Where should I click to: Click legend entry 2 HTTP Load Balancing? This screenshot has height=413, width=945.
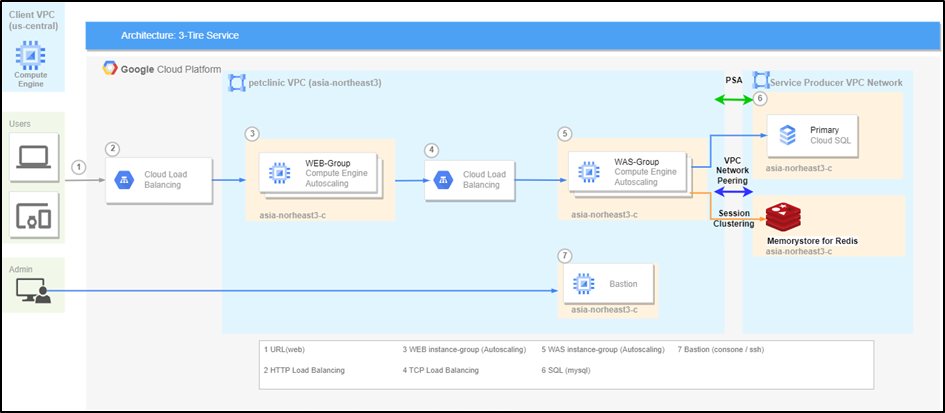point(304,370)
